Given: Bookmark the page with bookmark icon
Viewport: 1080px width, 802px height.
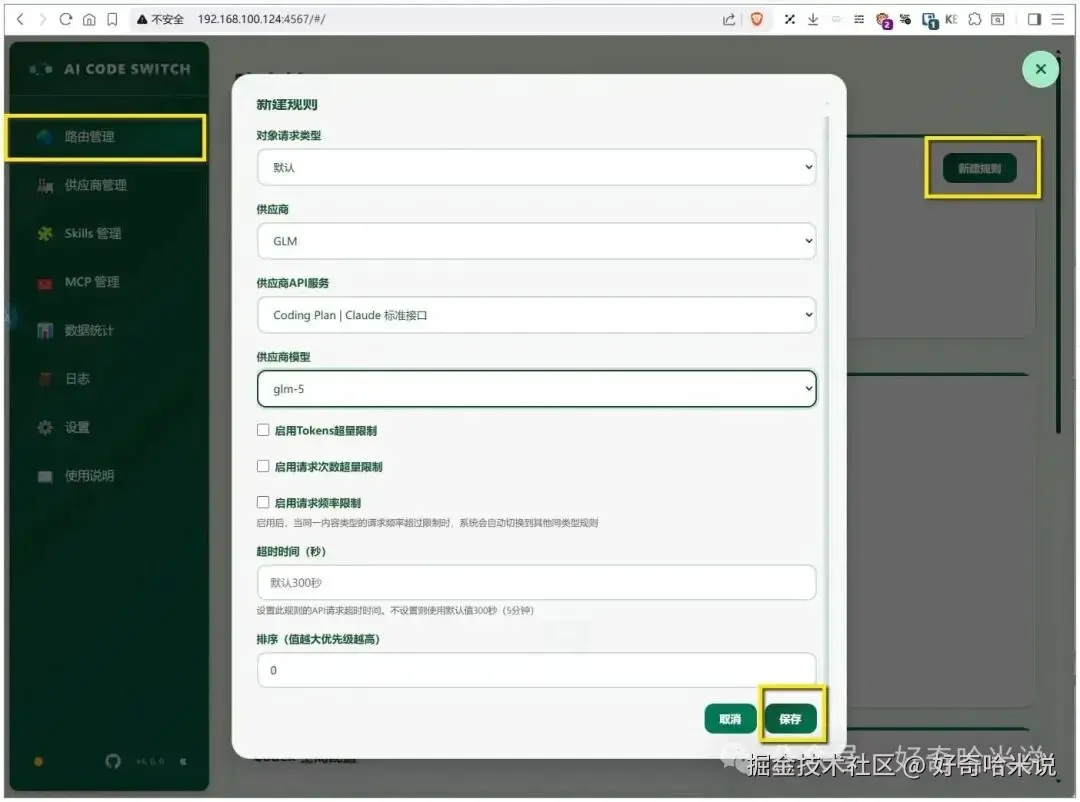Looking at the screenshot, I should 112,19.
